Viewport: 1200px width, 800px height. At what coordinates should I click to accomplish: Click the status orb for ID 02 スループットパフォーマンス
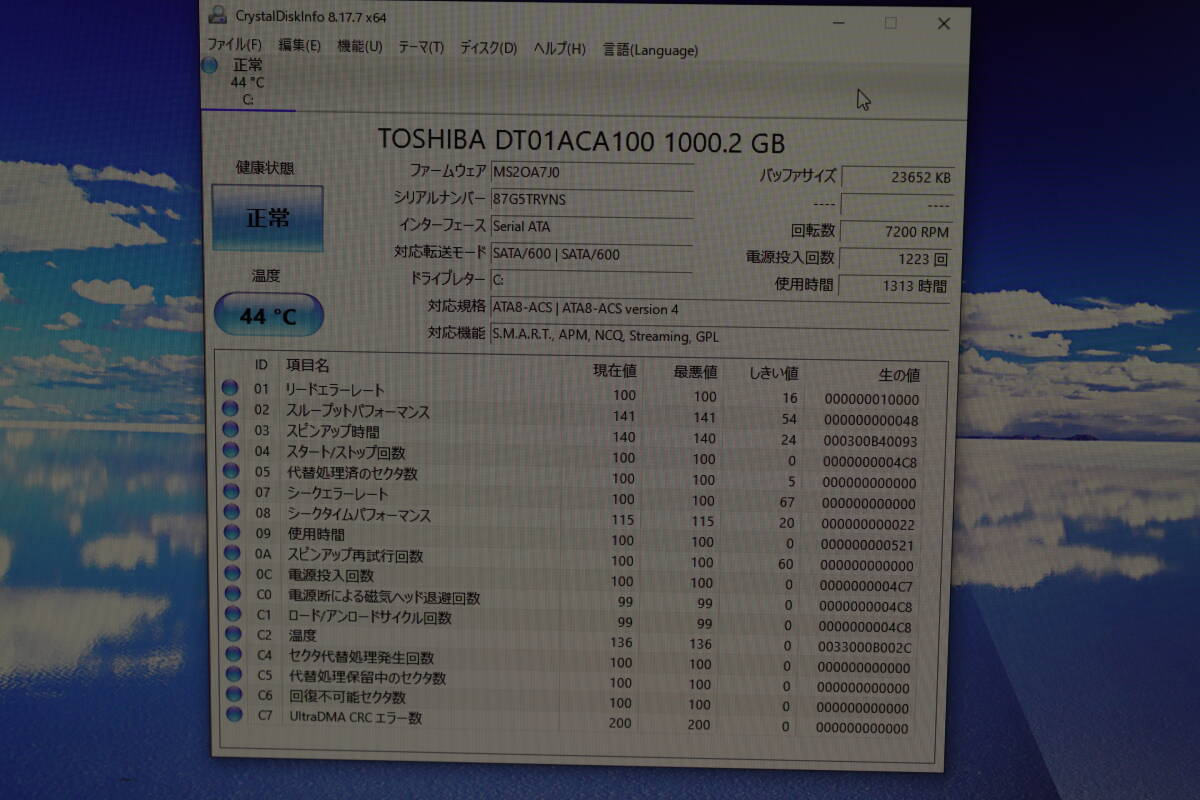(230, 408)
